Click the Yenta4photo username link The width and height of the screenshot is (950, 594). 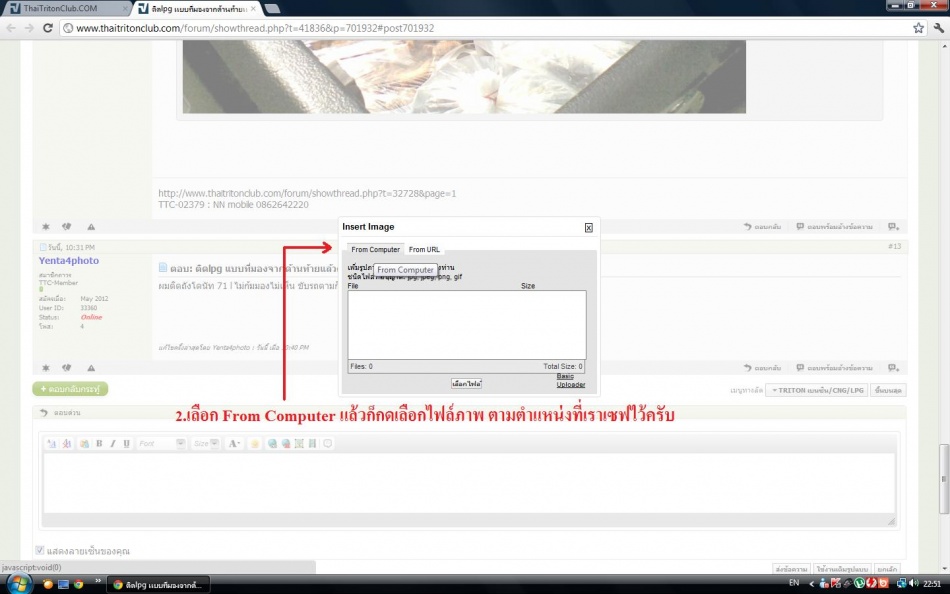[68, 261]
